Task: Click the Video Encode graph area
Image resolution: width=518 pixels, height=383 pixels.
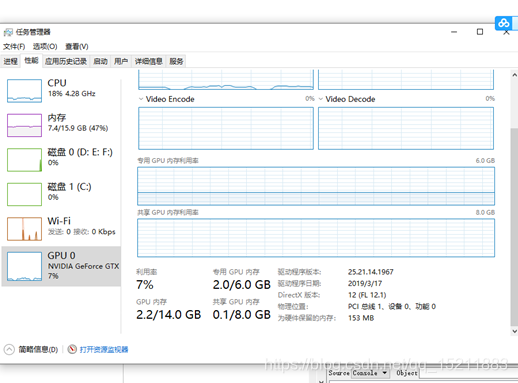Action: 226,128
